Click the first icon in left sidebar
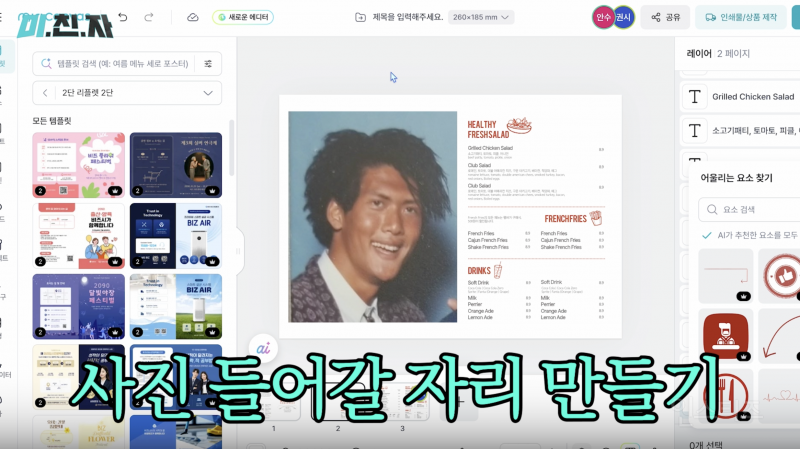The image size is (800, 449). [x=4, y=56]
